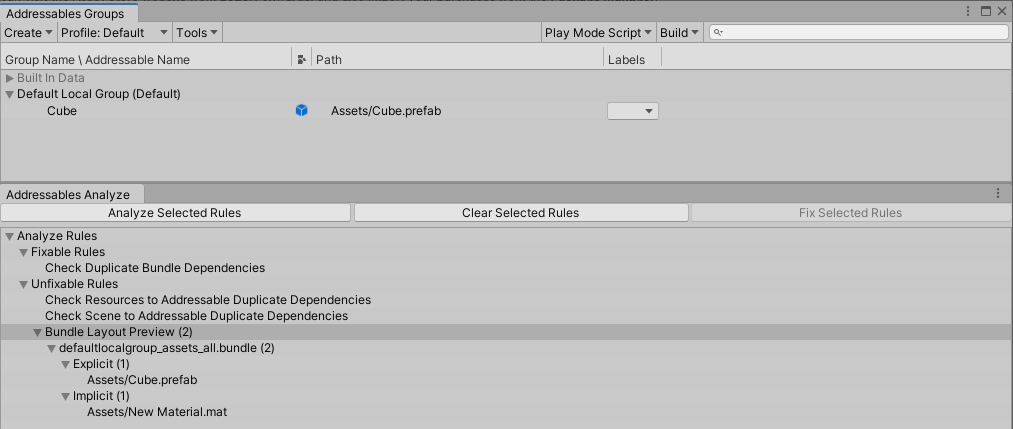Switch to the Addressables Analyze tab

[69, 194]
